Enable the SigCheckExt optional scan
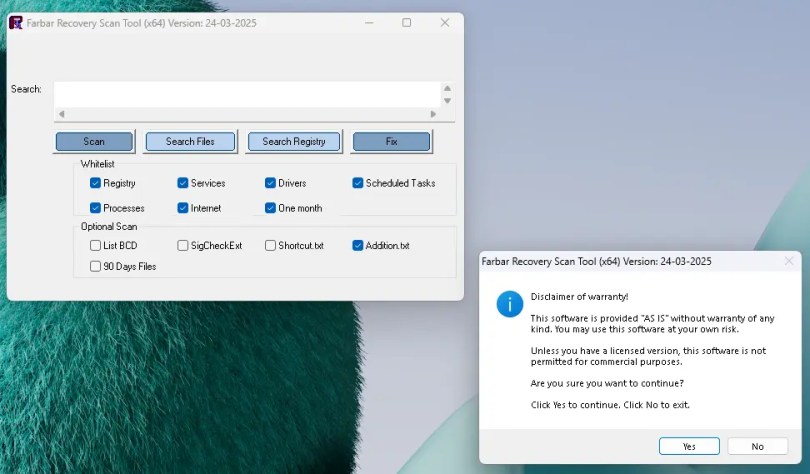 click(x=182, y=245)
